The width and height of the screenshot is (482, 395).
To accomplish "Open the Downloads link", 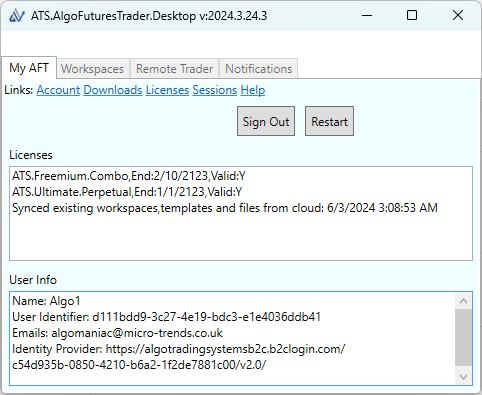I will click(113, 90).
